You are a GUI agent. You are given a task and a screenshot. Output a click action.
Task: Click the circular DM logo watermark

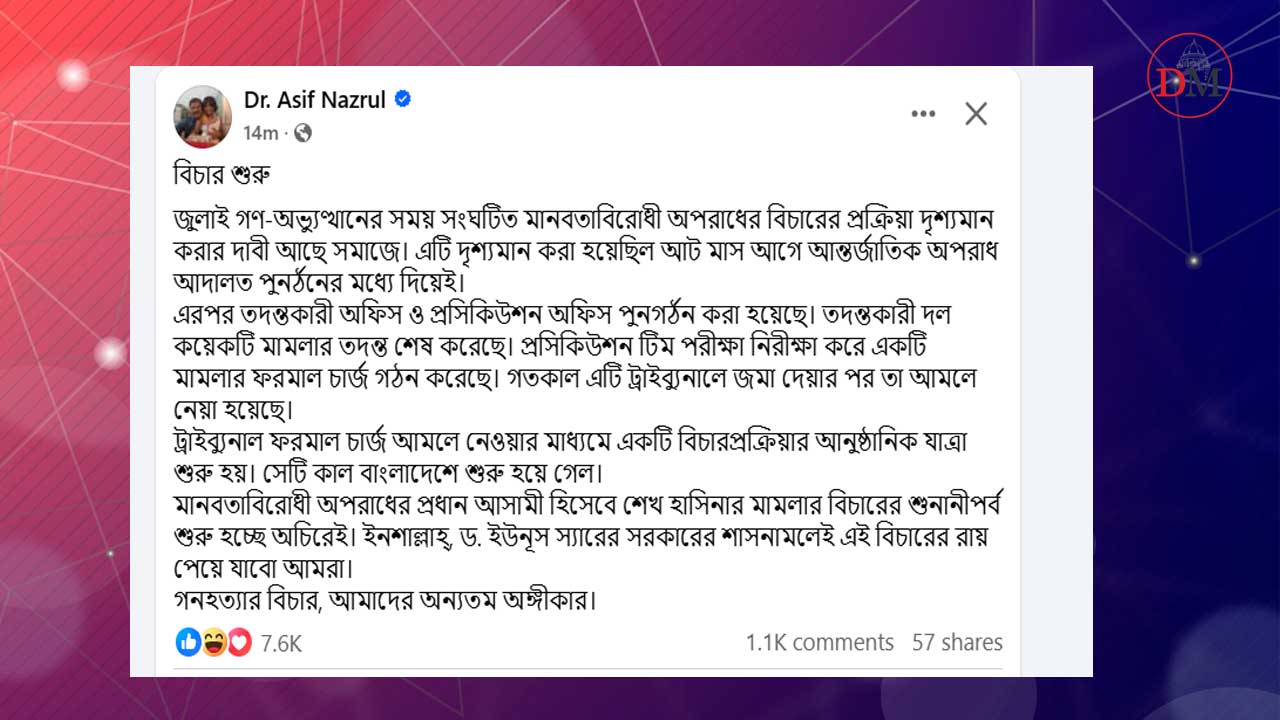(1189, 75)
